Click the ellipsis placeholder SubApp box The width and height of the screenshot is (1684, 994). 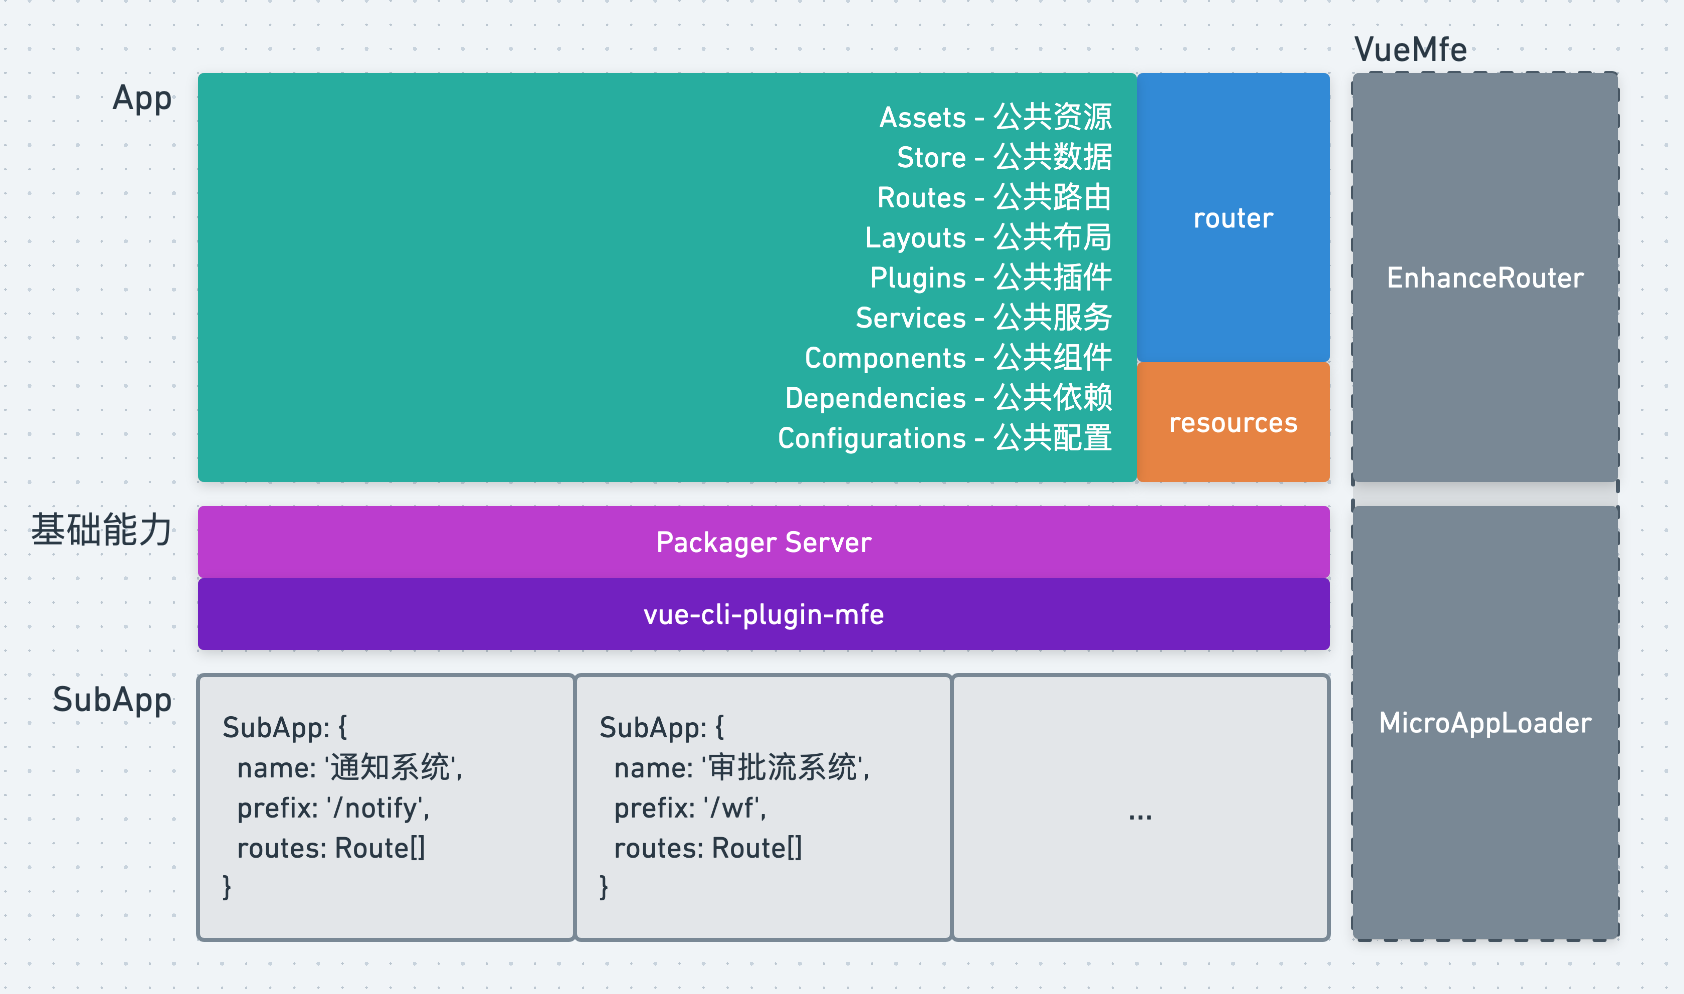pos(1140,807)
